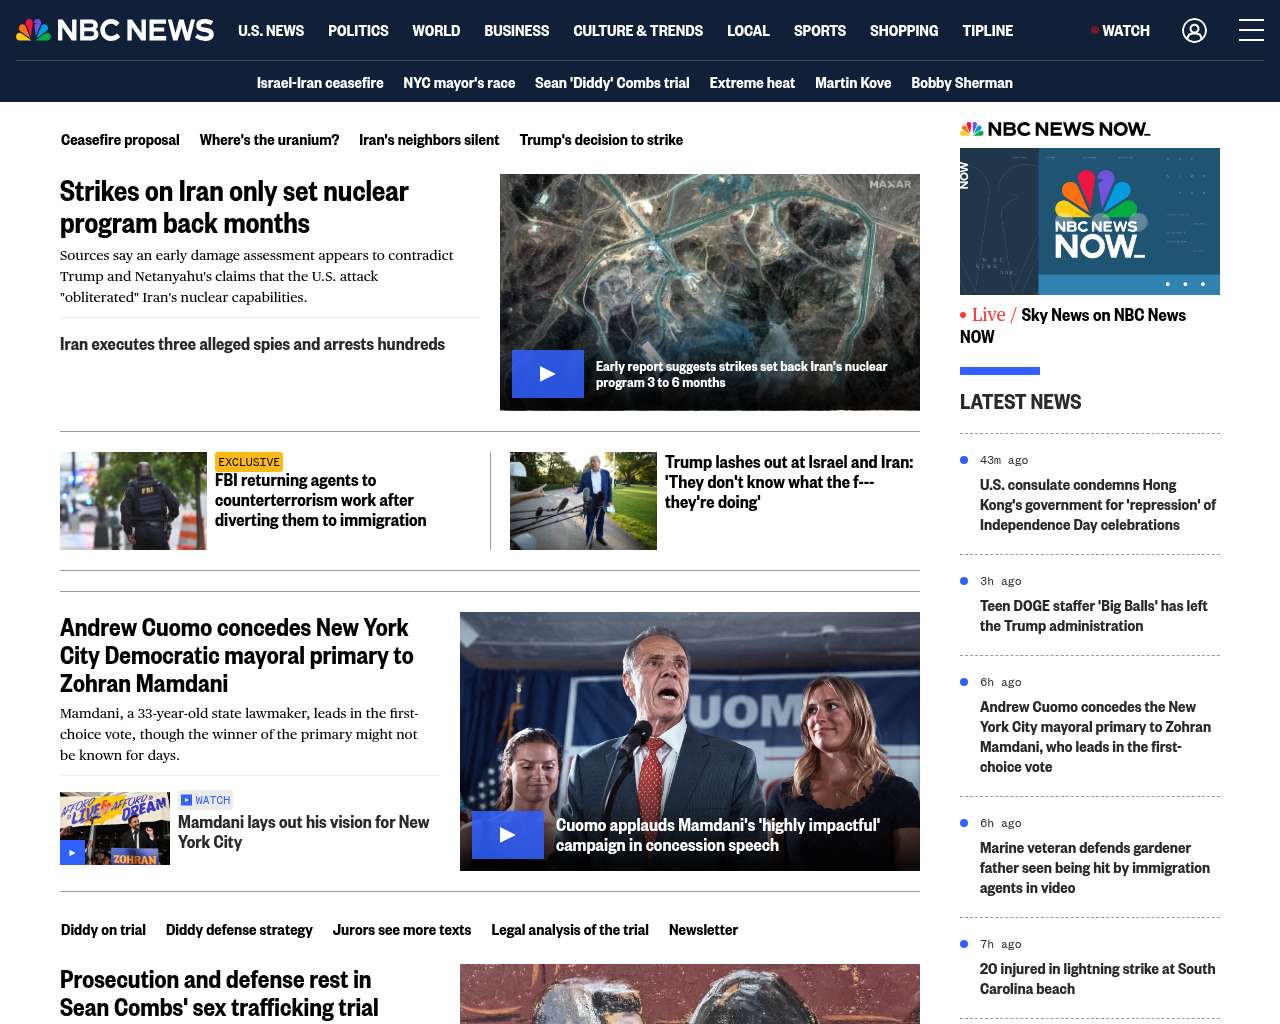Open 20 injured in lightning strike story
This screenshot has height=1024, width=1280.
[x=1097, y=979]
